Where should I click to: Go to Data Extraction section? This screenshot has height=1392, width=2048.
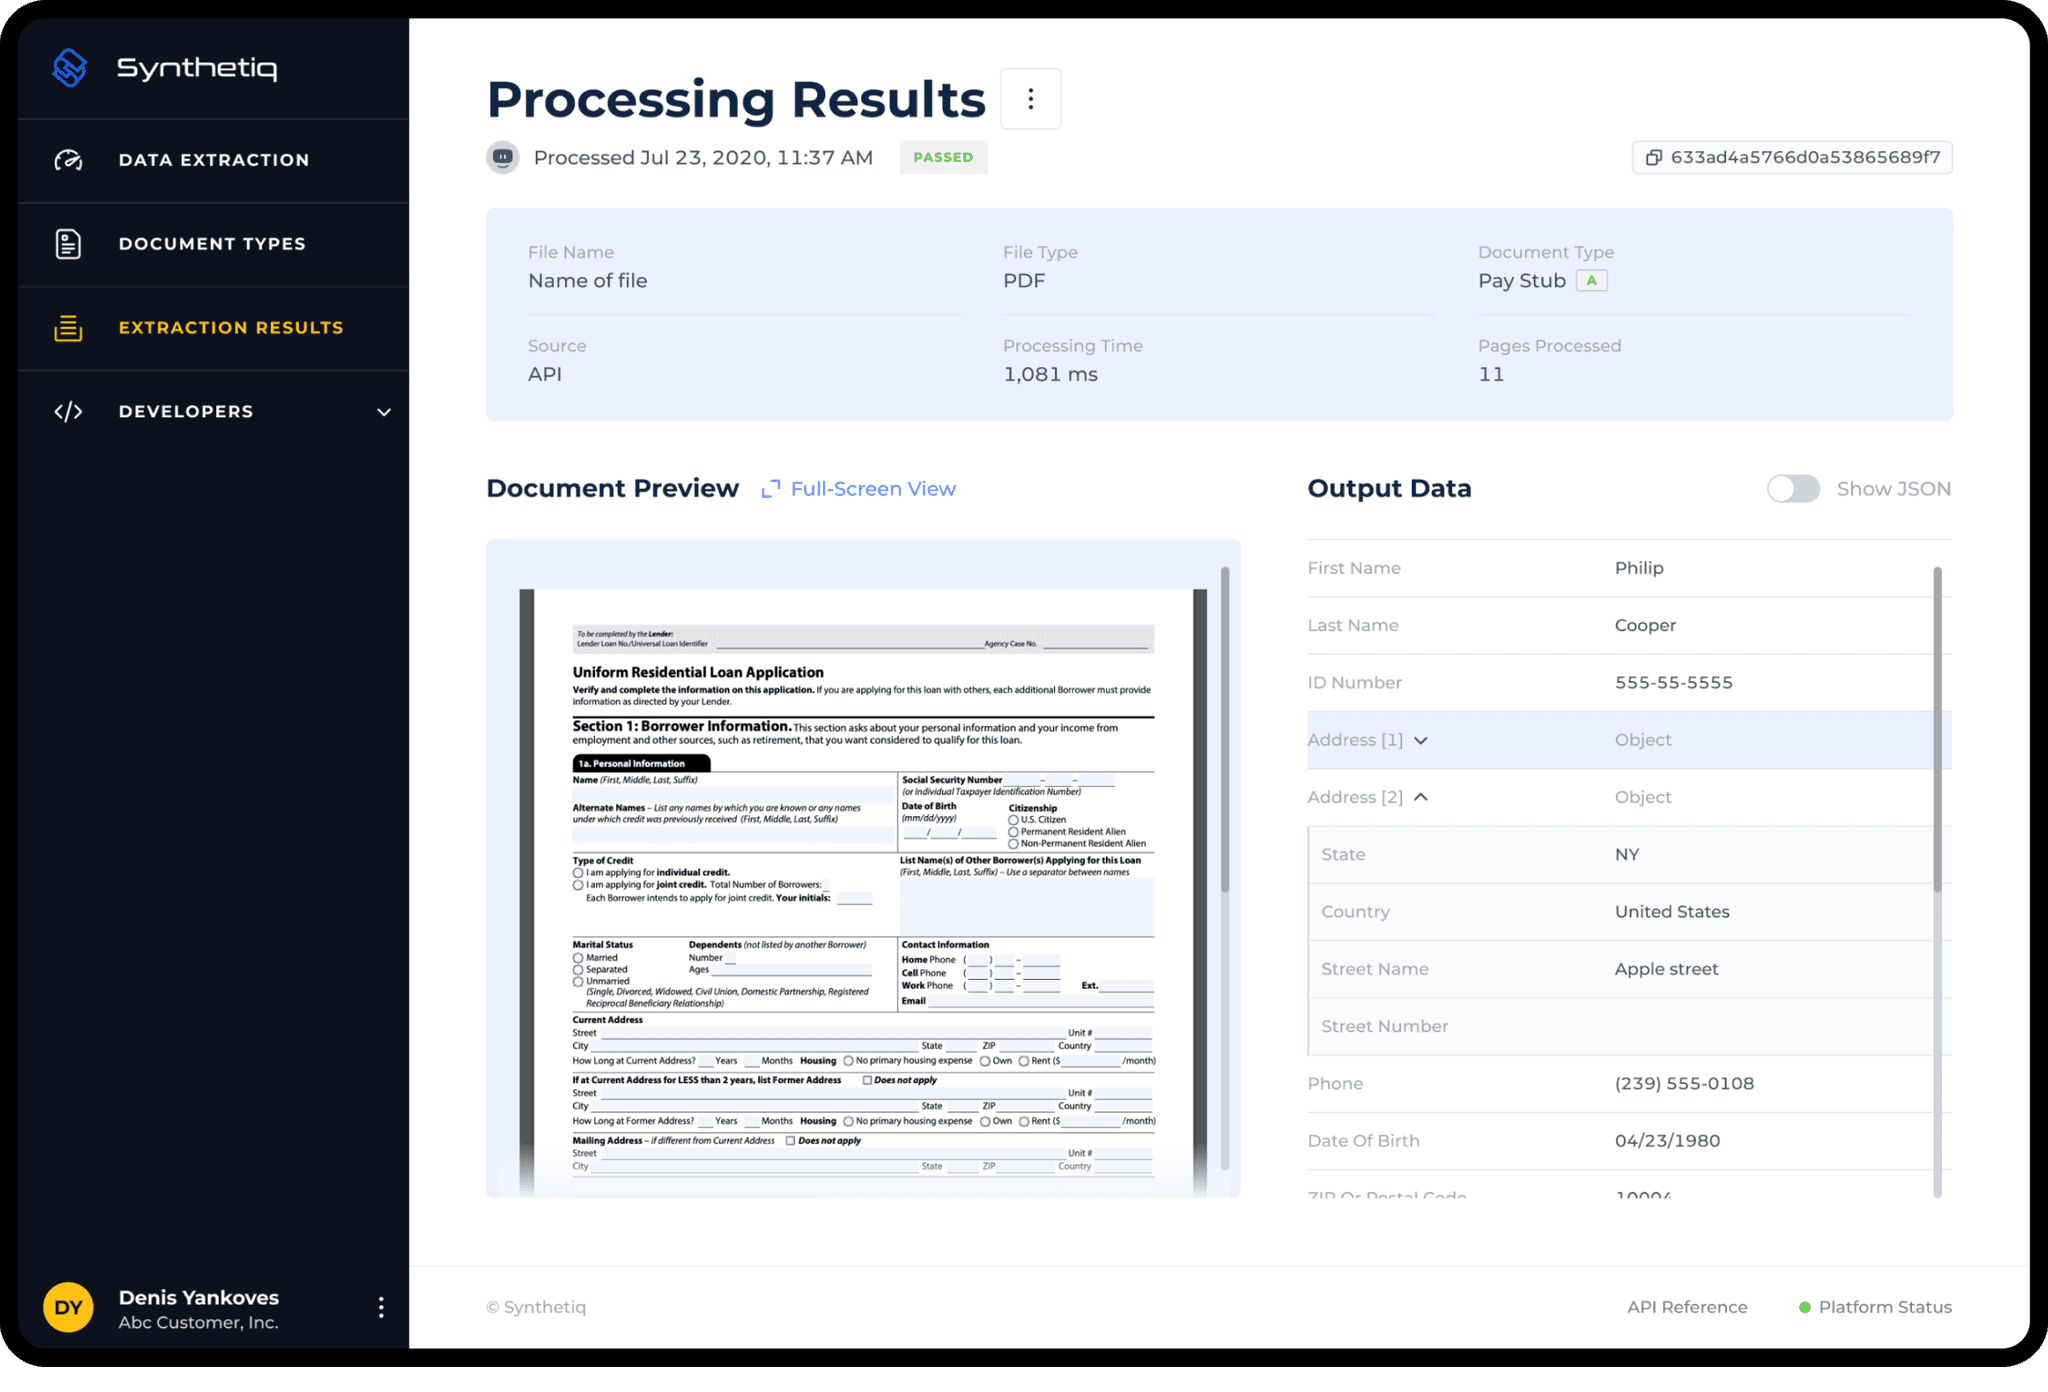tap(214, 160)
